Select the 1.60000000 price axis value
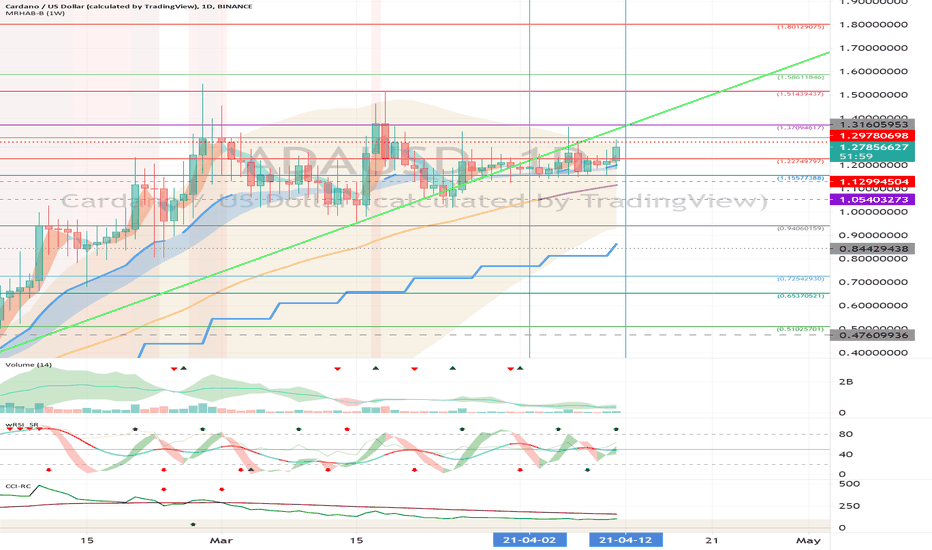The height and width of the screenshot is (550, 932). click(x=873, y=71)
